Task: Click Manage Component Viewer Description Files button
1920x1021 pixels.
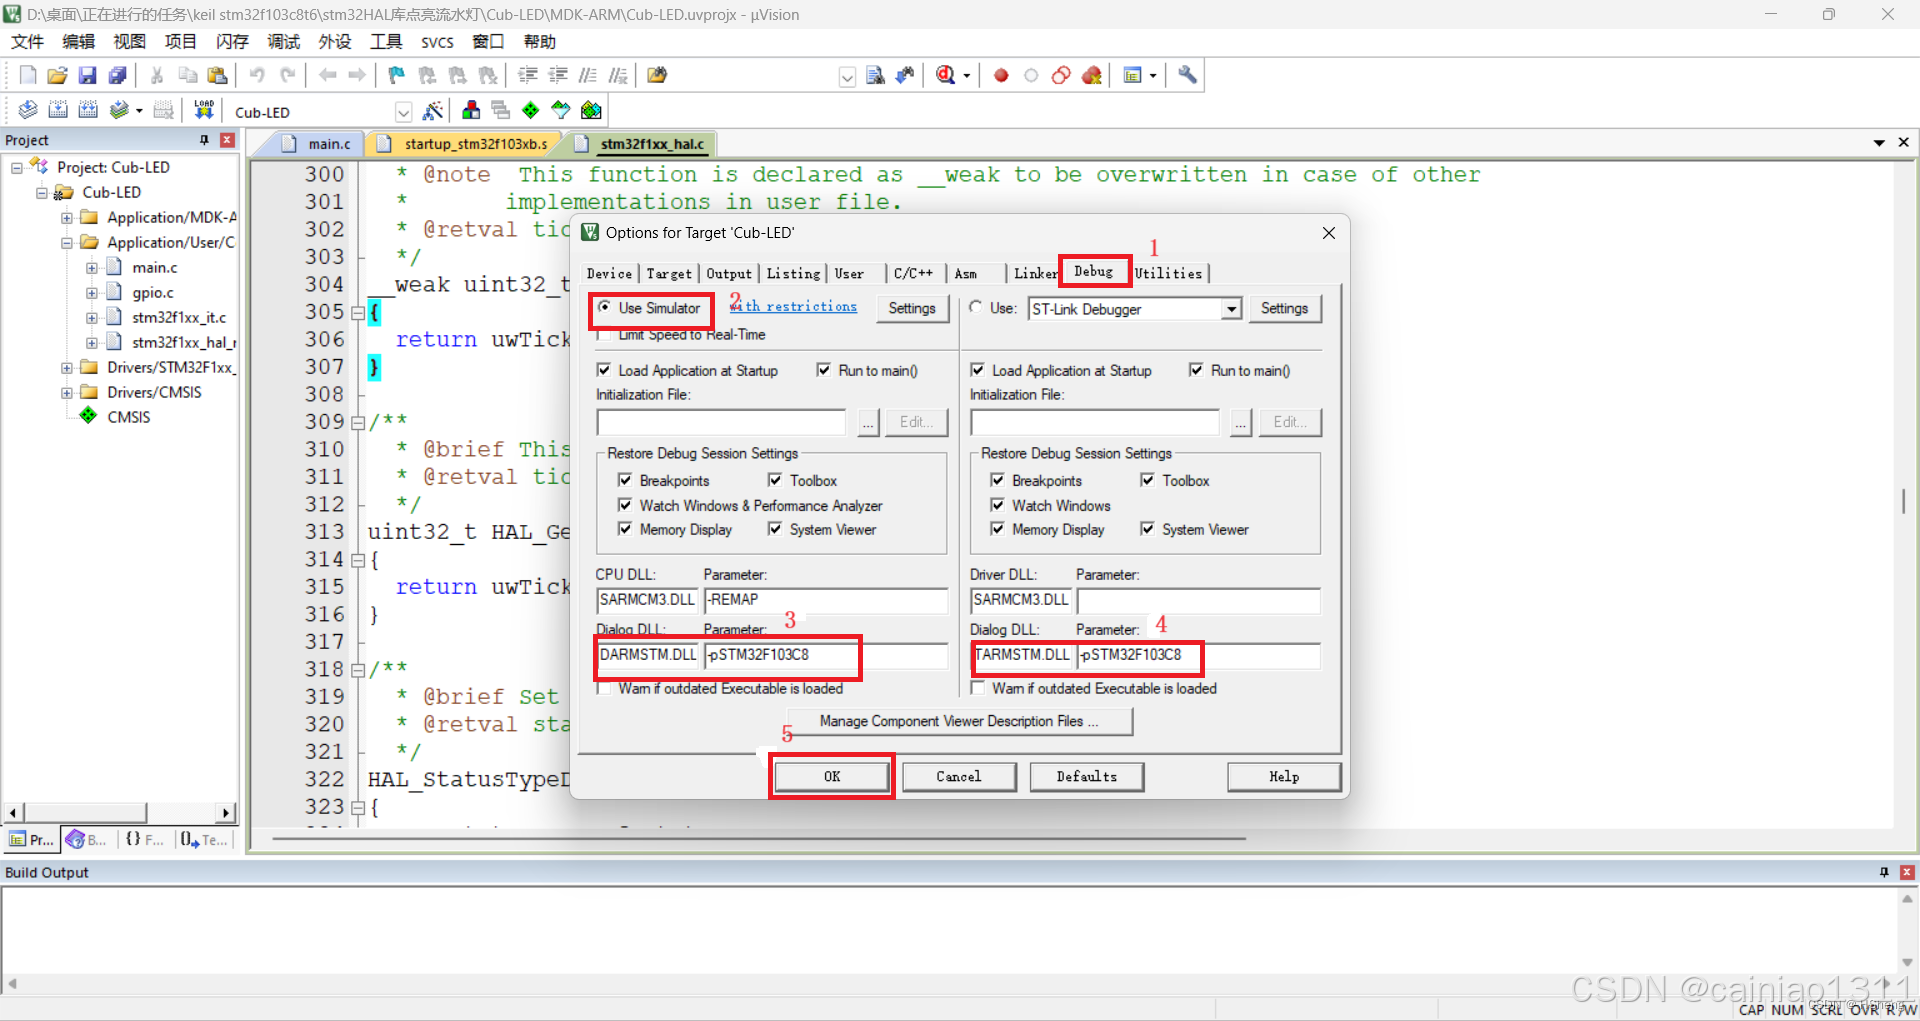Action: point(959,721)
